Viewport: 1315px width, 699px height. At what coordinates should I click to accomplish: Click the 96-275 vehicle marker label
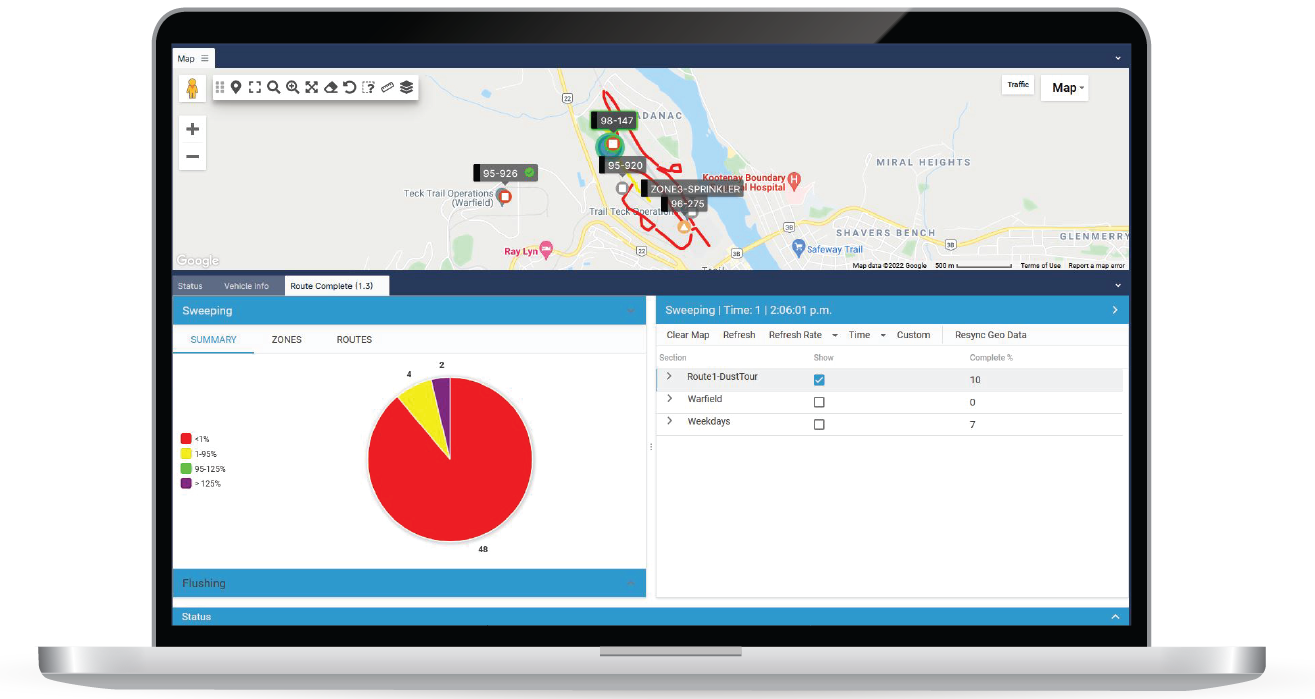tap(684, 204)
